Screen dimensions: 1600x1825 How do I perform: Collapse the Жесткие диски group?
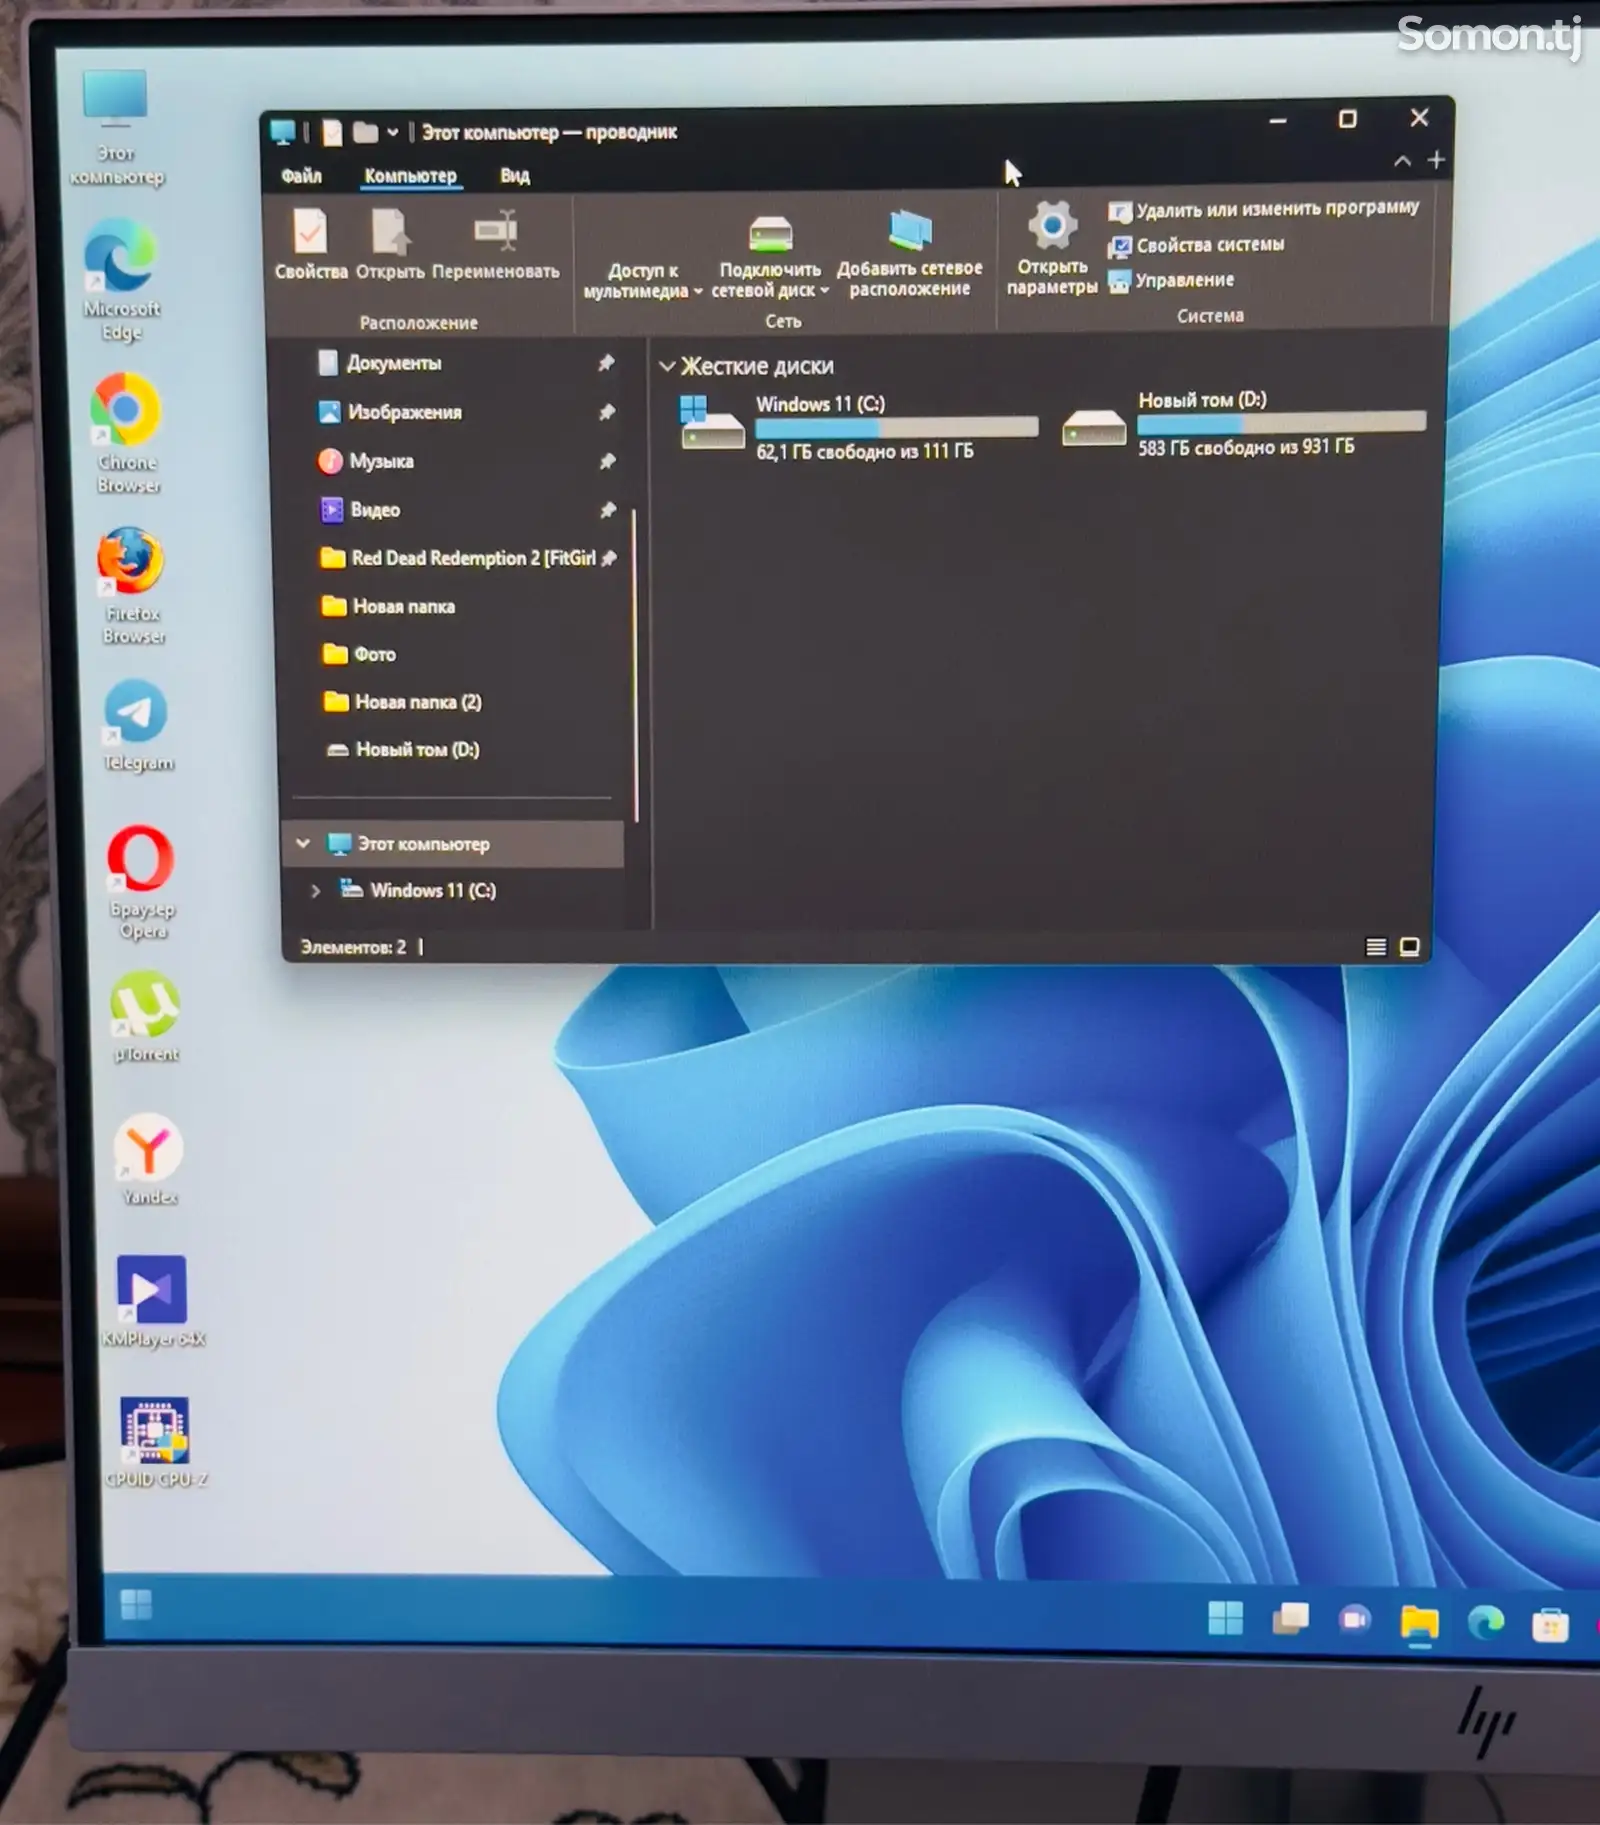click(667, 367)
